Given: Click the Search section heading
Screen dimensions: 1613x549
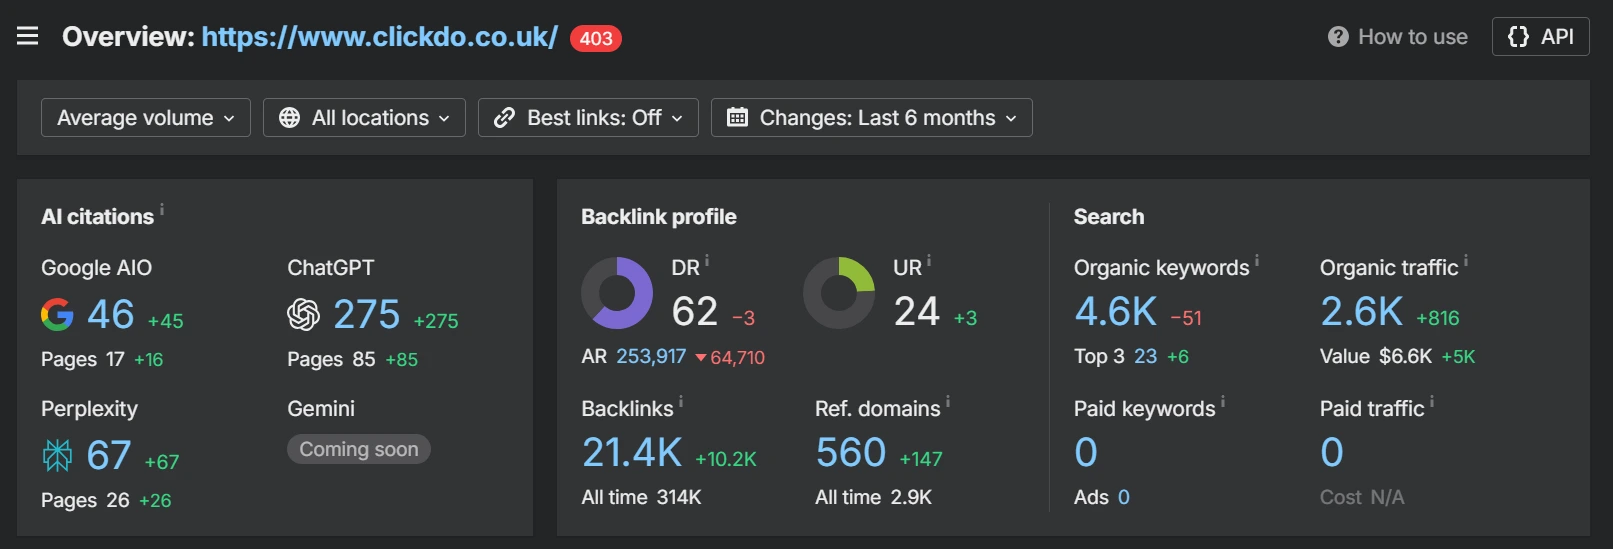Looking at the screenshot, I should (x=1109, y=217).
